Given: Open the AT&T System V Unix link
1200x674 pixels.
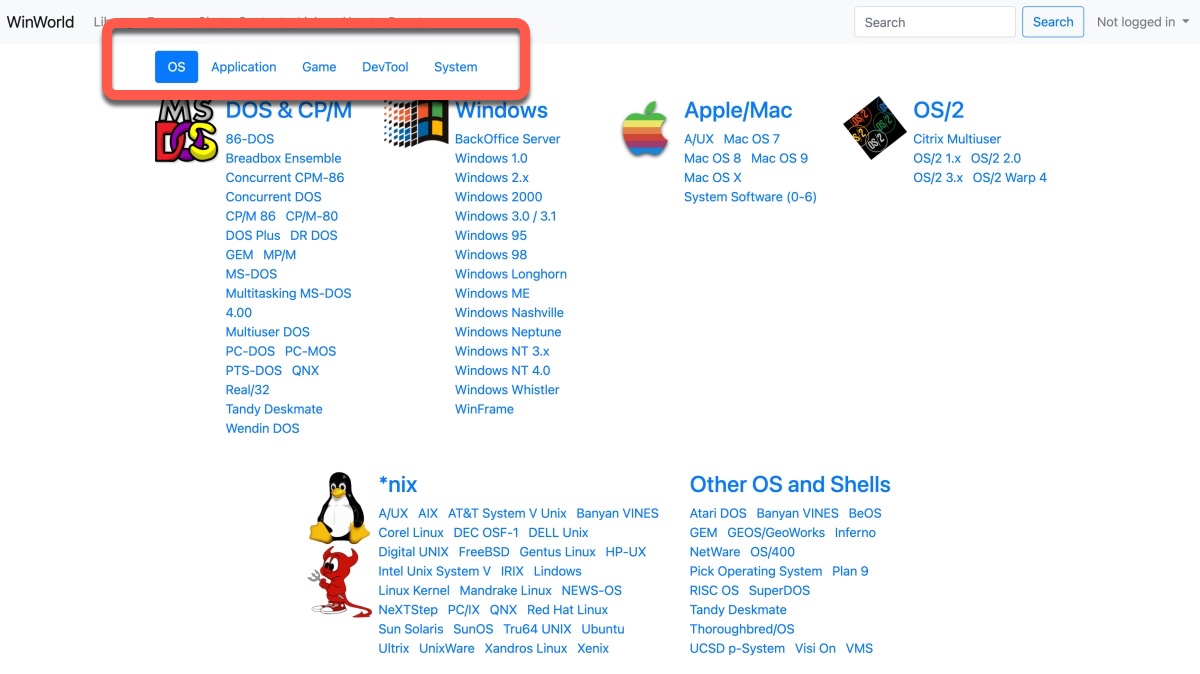Looking at the screenshot, I should click(507, 513).
